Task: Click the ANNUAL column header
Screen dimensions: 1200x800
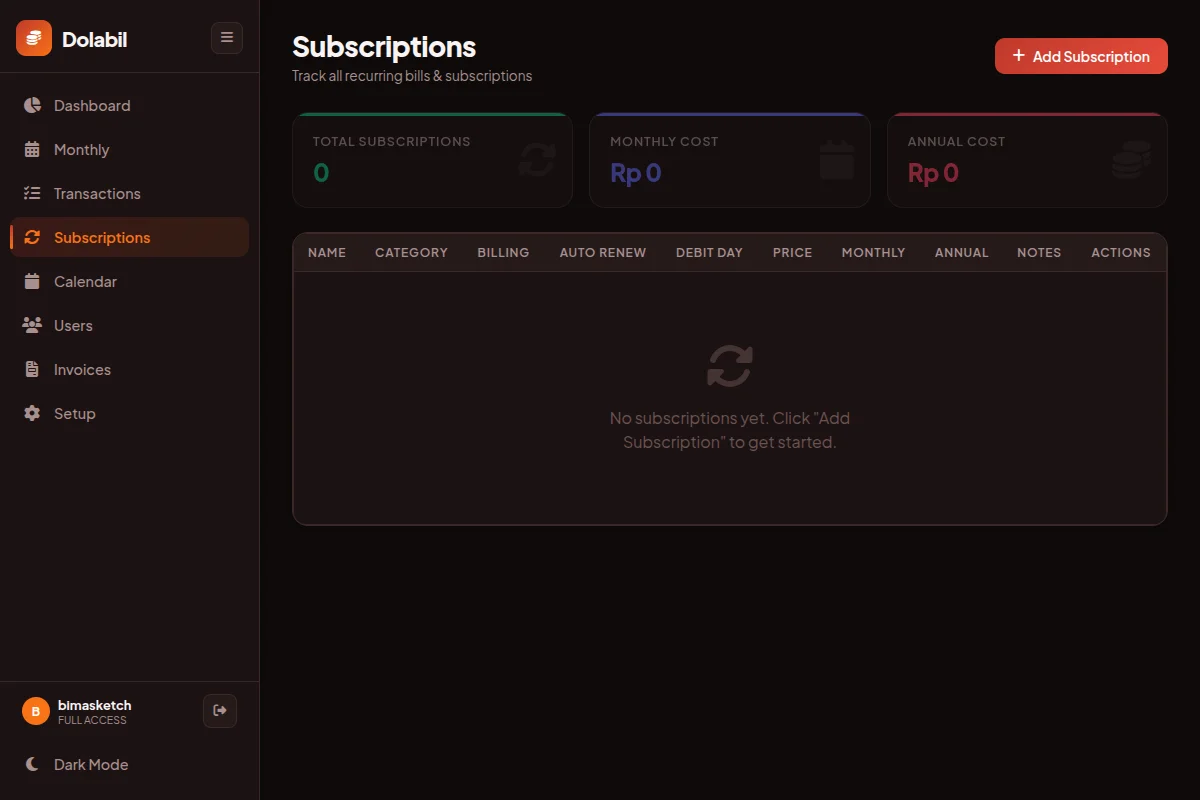Action: 961,252
